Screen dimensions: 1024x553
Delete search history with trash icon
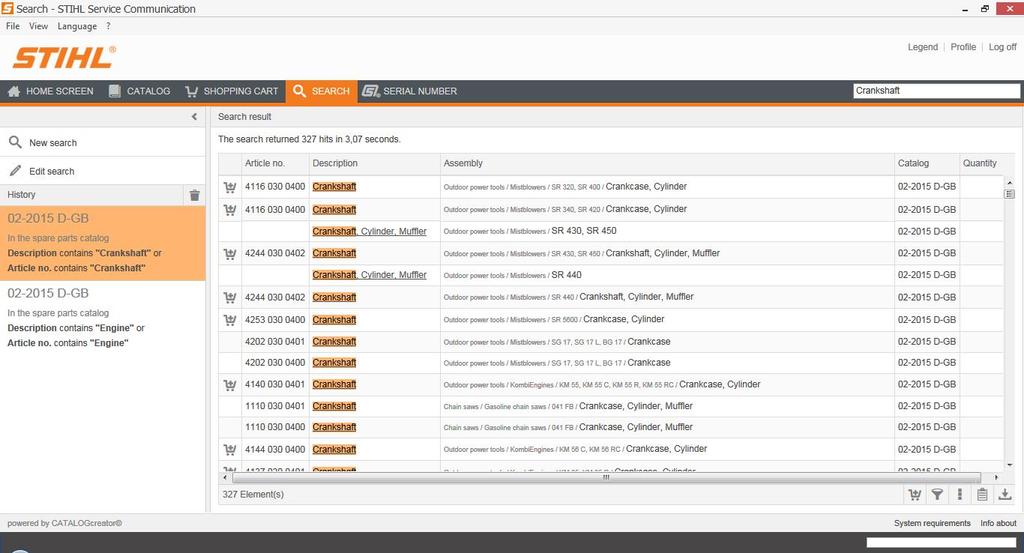[x=195, y=195]
